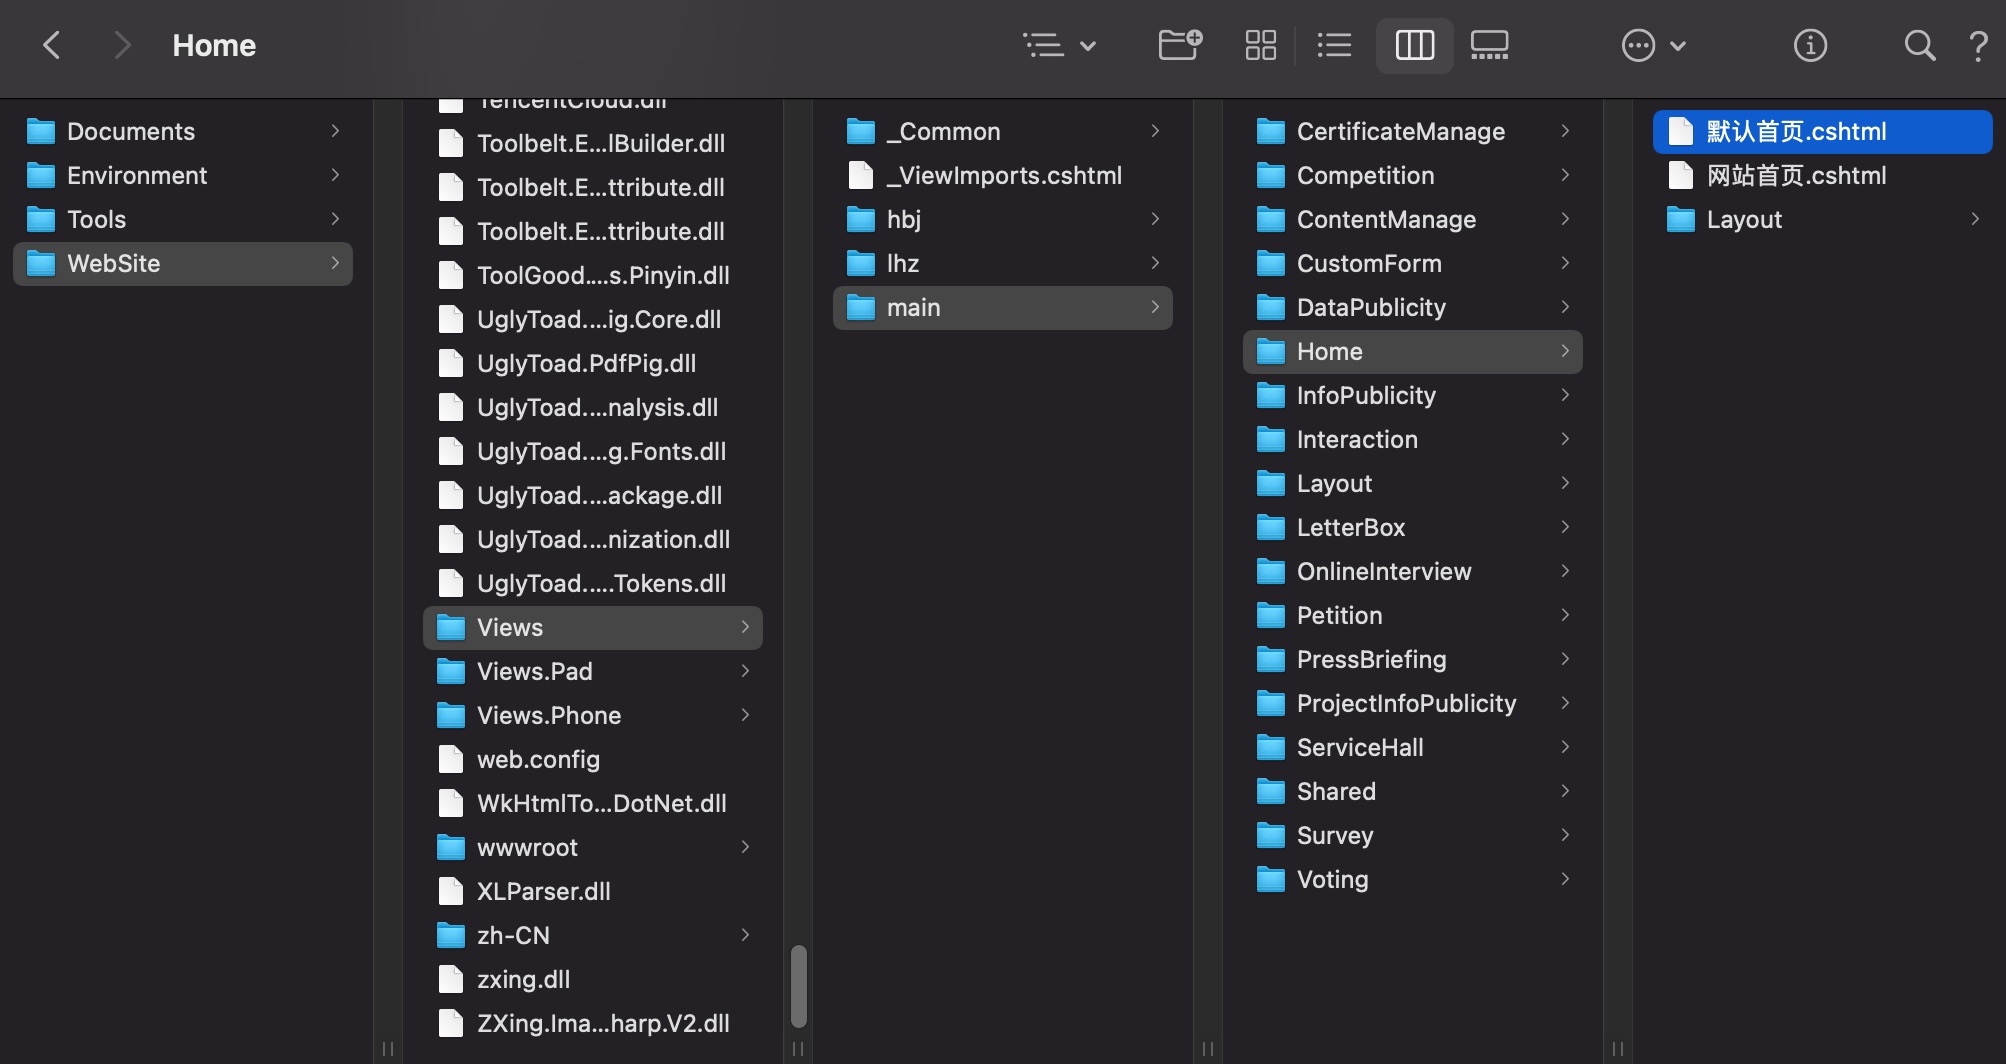Viewport: 2006px width, 1064px height.
Task: Click the Back navigation arrow
Action: point(52,45)
